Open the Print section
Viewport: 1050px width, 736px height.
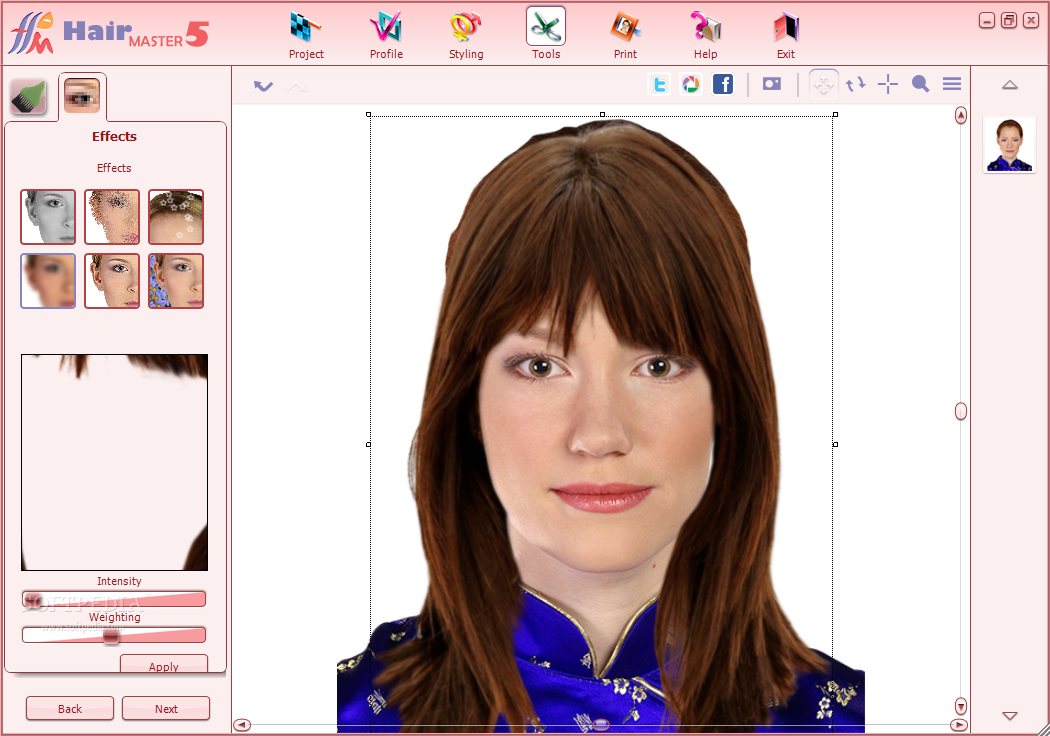(625, 35)
